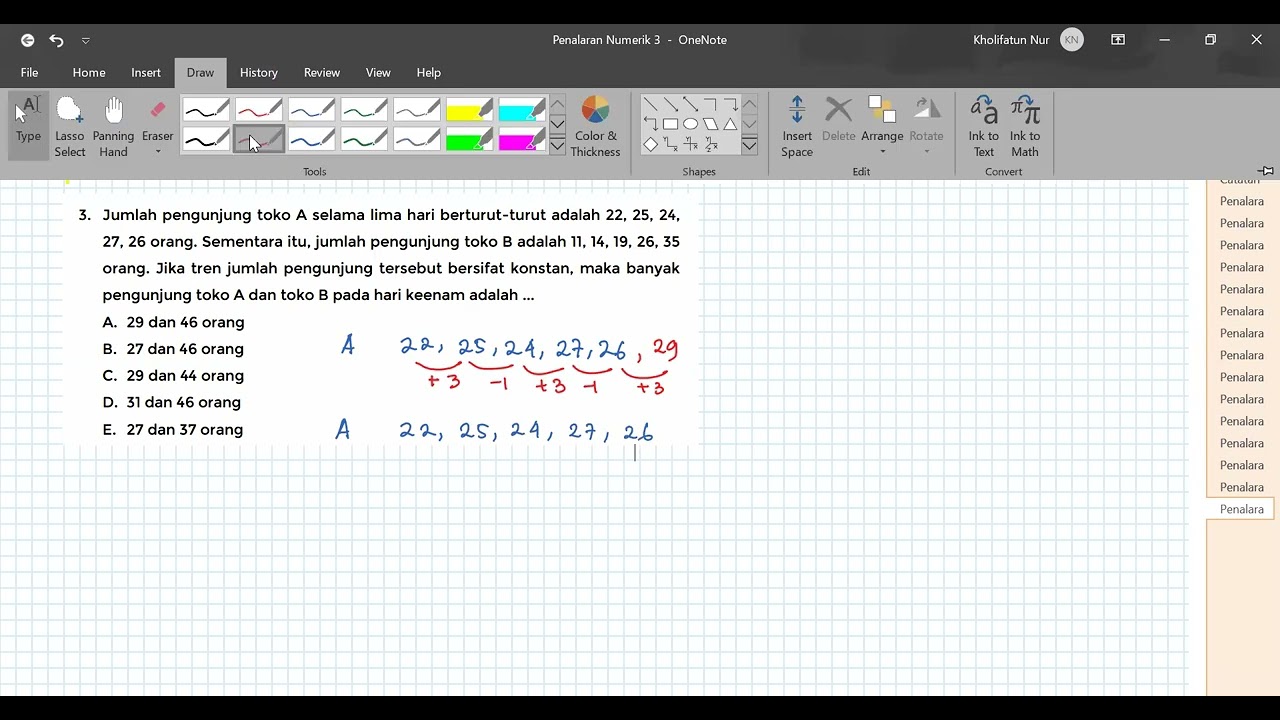The image size is (1280, 720).
Task: Activate the Lasso Select tool
Action: click(x=70, y=125)
